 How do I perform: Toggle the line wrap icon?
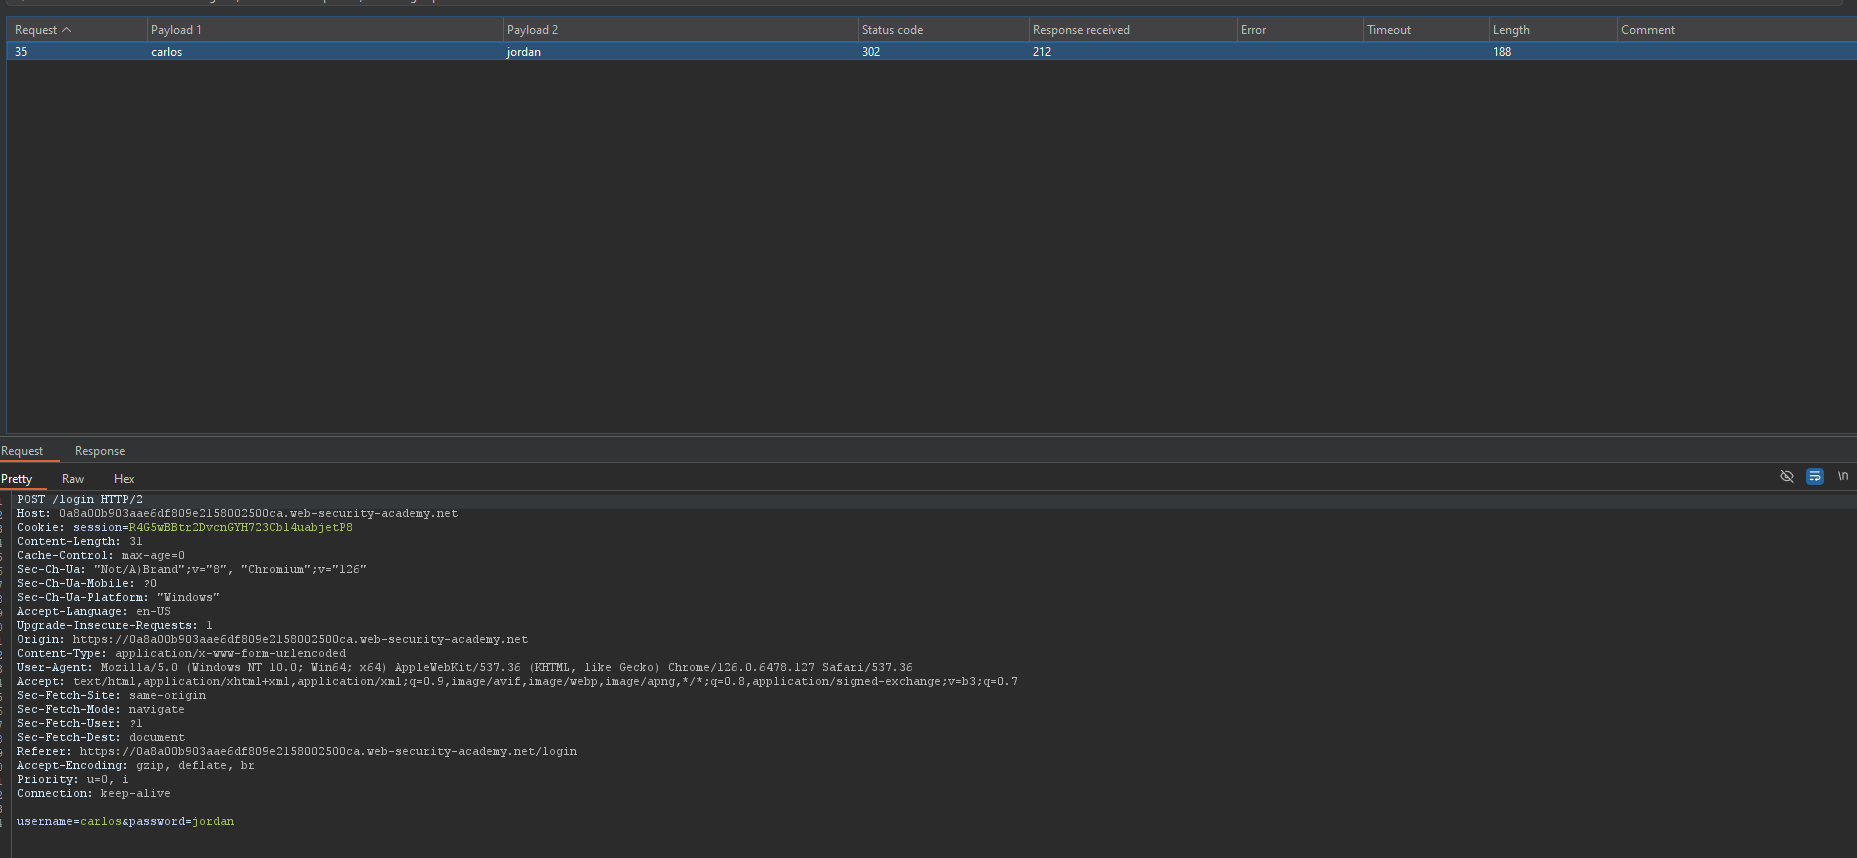(x=1814, y=477)
